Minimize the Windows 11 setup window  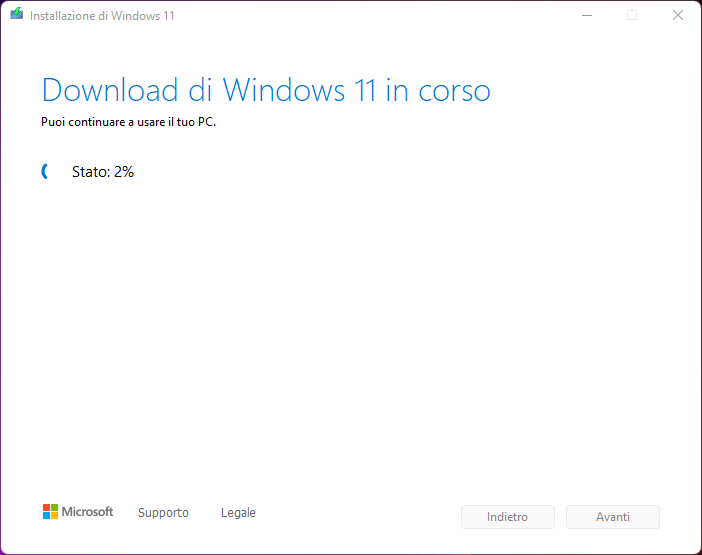pos(585,15)
